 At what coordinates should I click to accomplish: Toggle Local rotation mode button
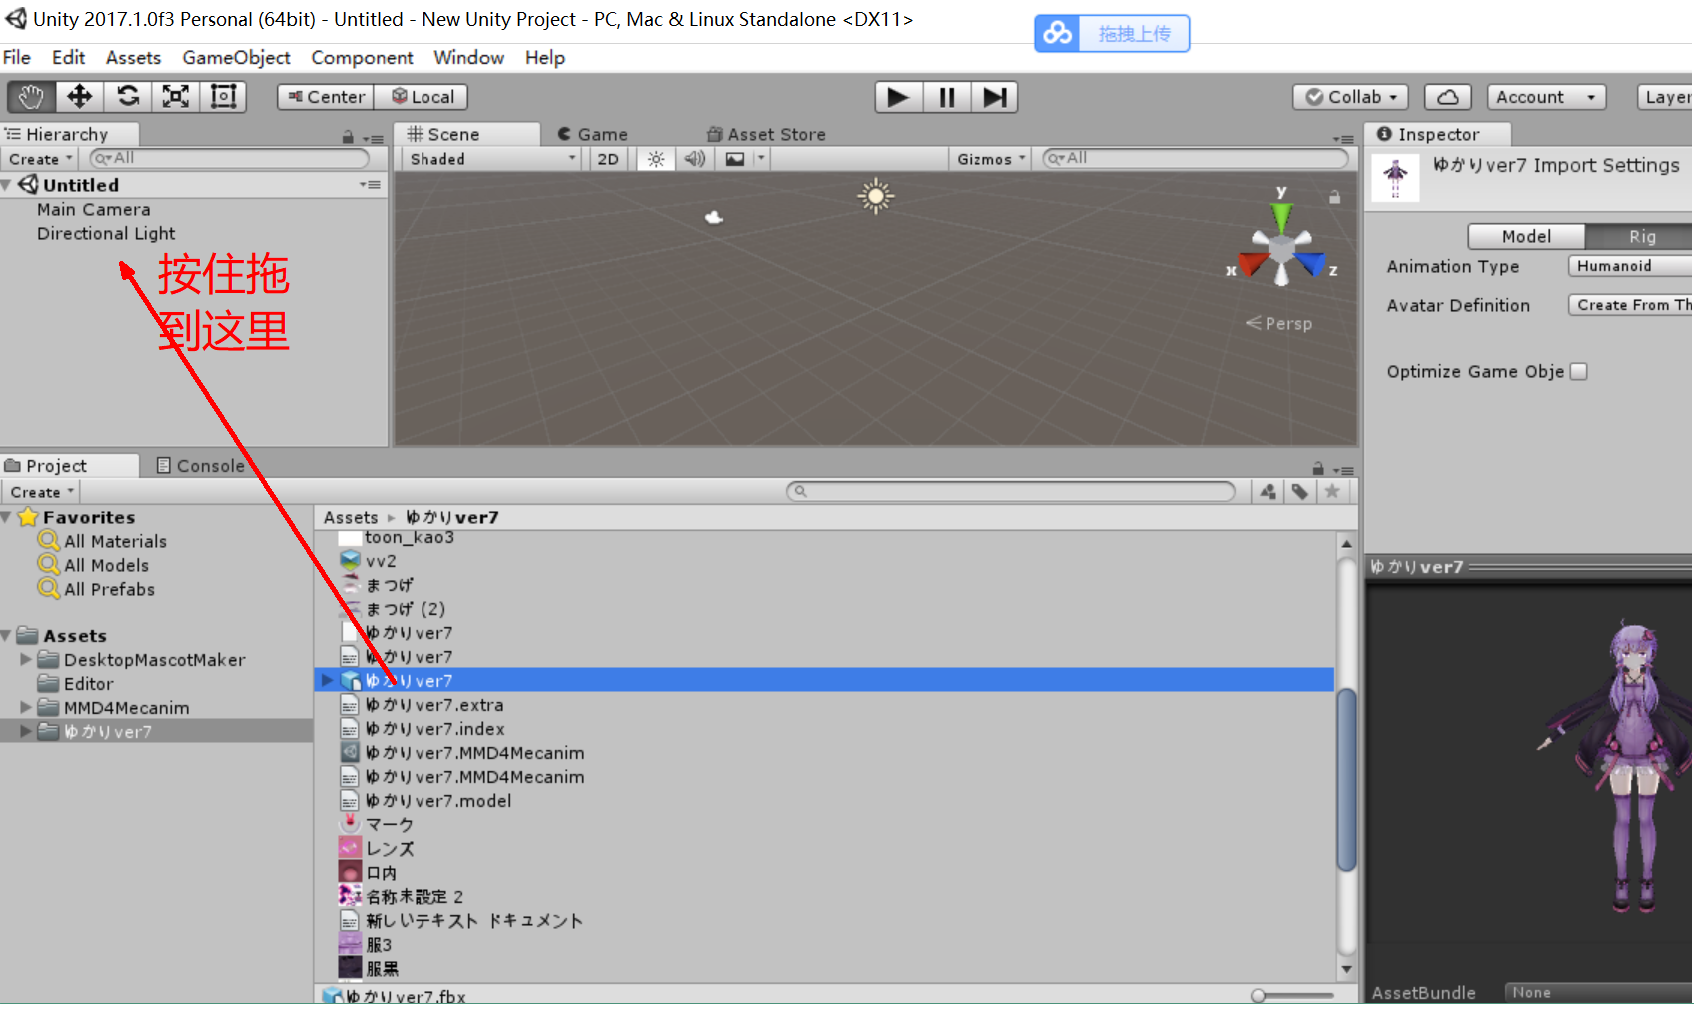pos(421,97)
